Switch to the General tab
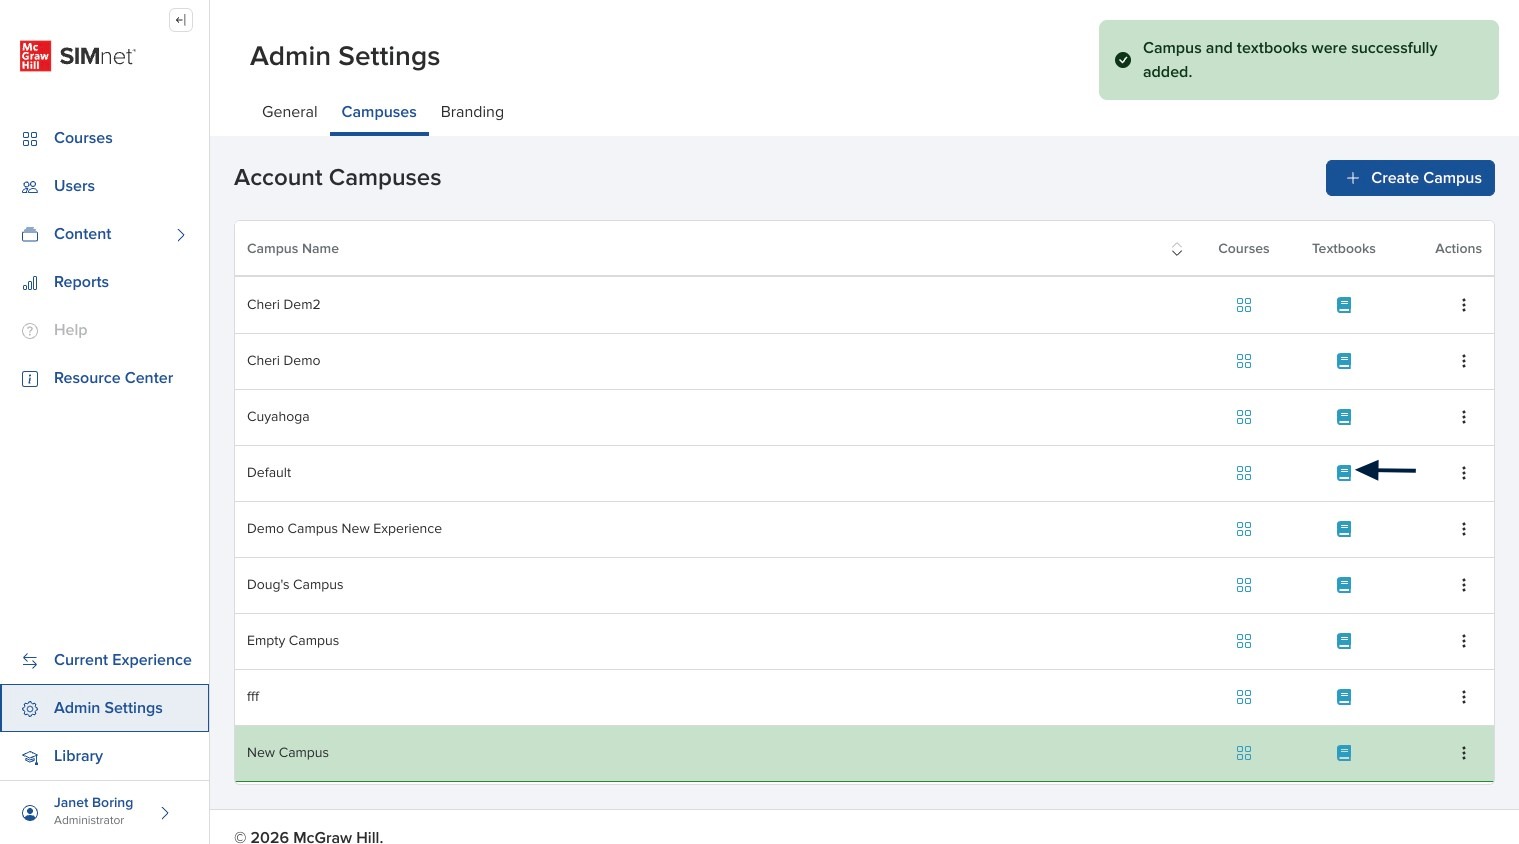The height and width of the screenshot is (844, 1519). pos(290,112)
